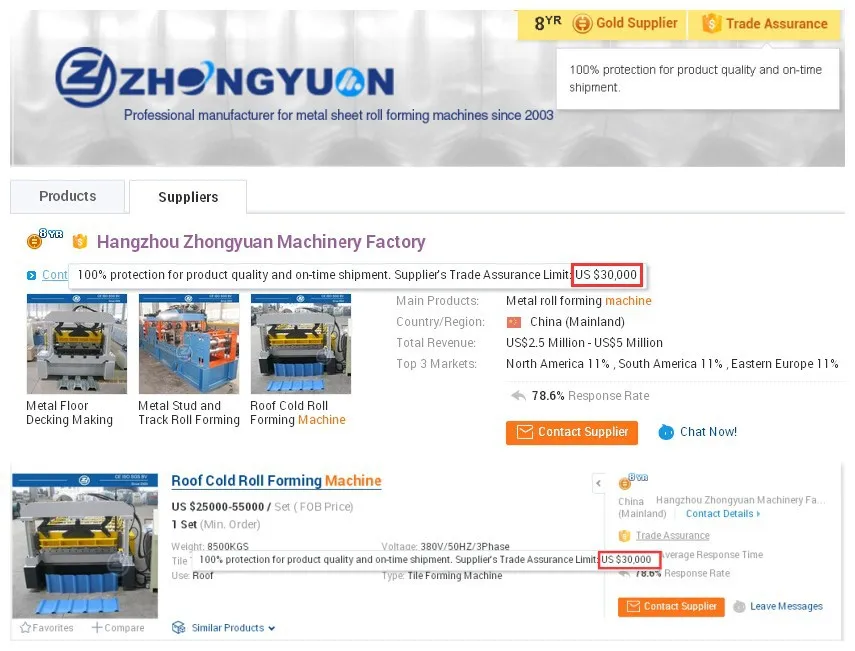855x651 pixels.
Task: Open the Roof Cold Roll Forming Machine title link
Action: (276, 480)
